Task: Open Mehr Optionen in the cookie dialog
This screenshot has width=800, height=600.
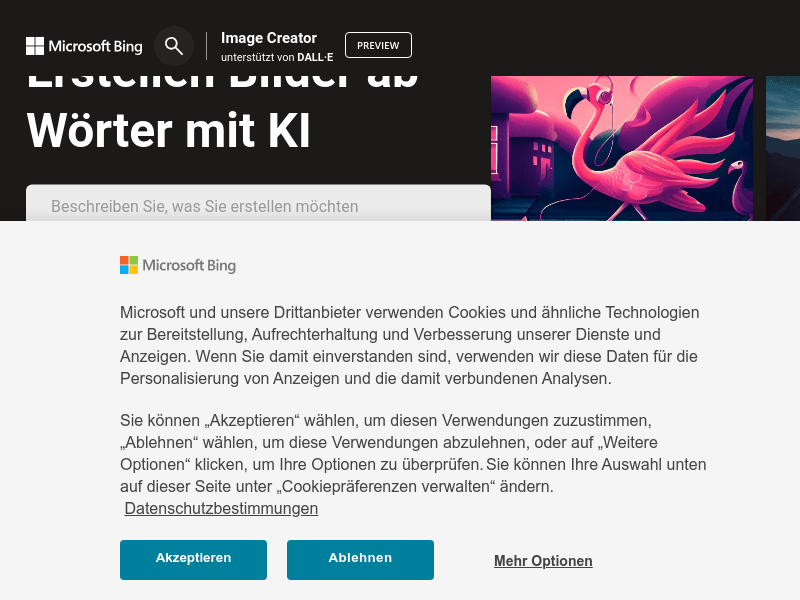Action: tap(543, 560)
